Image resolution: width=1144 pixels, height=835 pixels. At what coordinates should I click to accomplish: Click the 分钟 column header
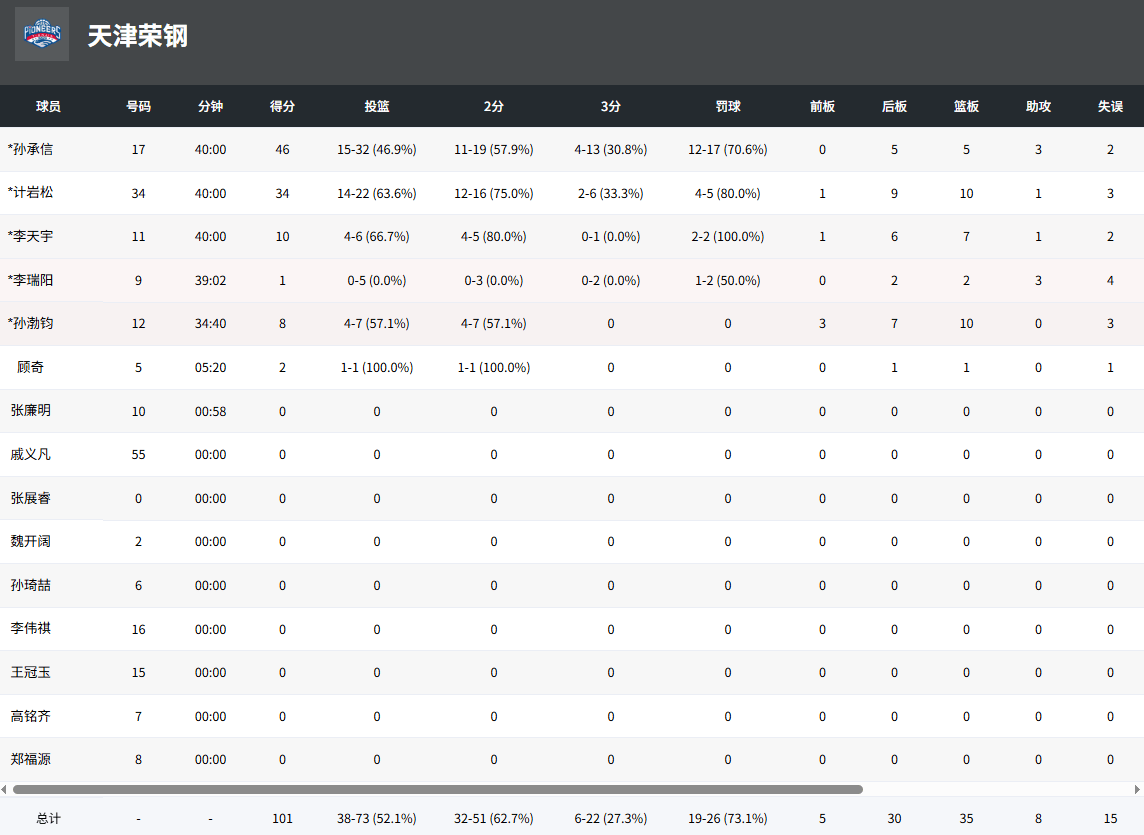210,107
